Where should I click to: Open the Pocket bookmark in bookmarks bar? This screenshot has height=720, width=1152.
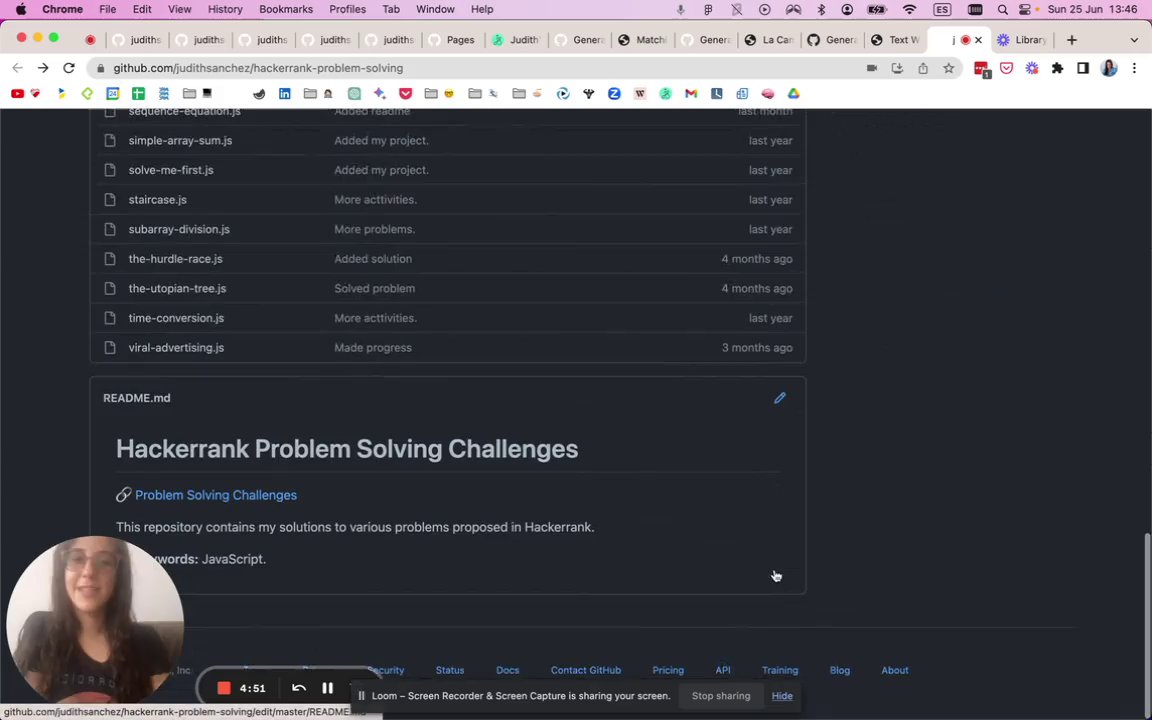[x=406, y=93]
